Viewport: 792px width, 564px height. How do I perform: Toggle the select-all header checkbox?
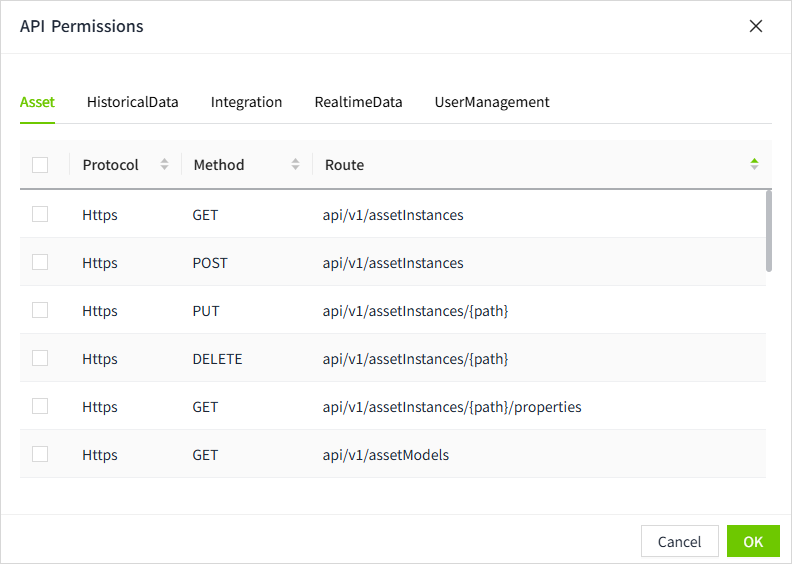pyautogui.click(x=40, y=165)
